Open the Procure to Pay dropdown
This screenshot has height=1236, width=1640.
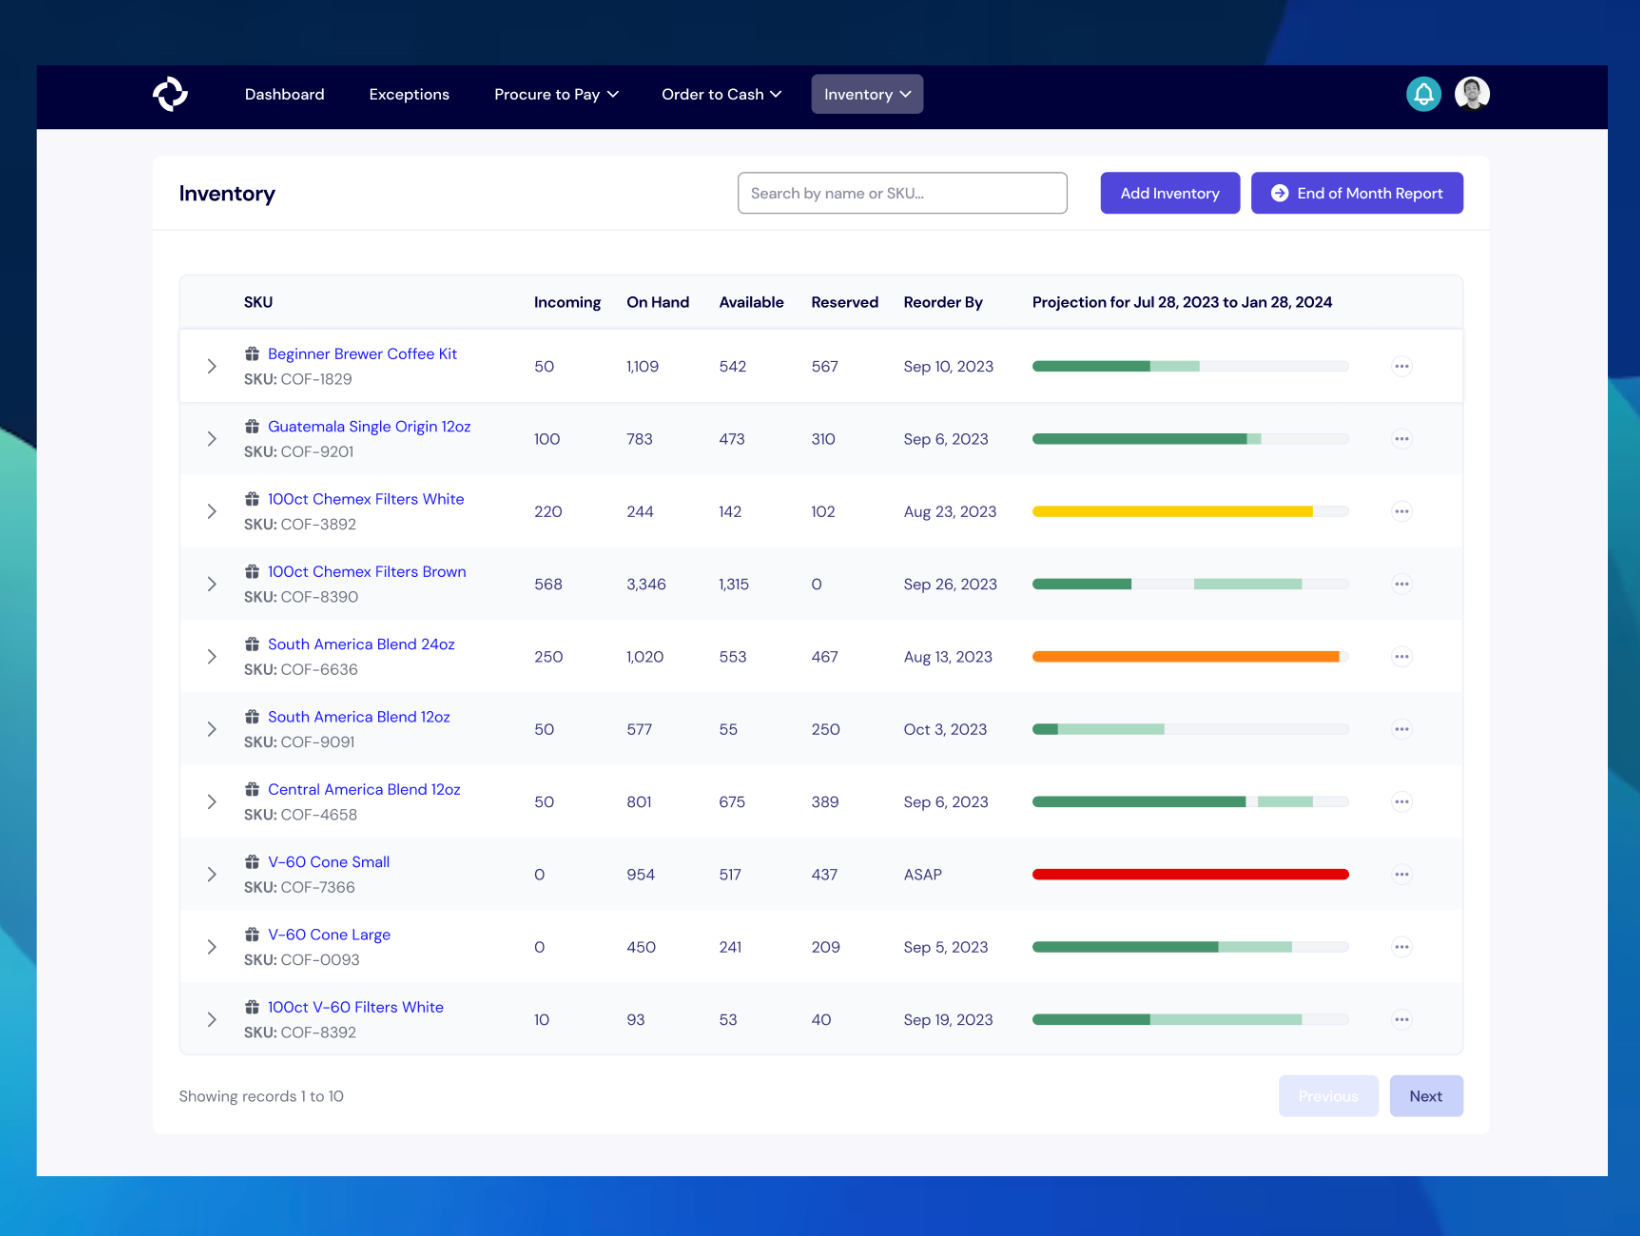[556, 94]
